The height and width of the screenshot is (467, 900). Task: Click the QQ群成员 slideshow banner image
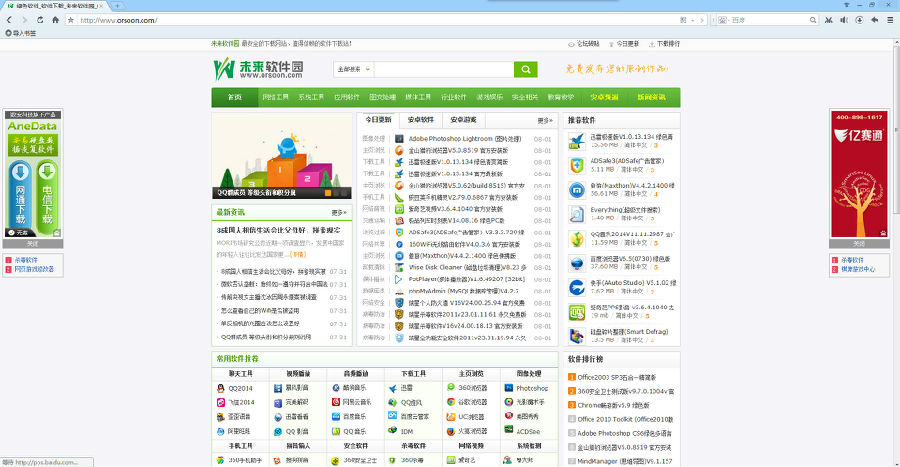(x=281, y=156)
